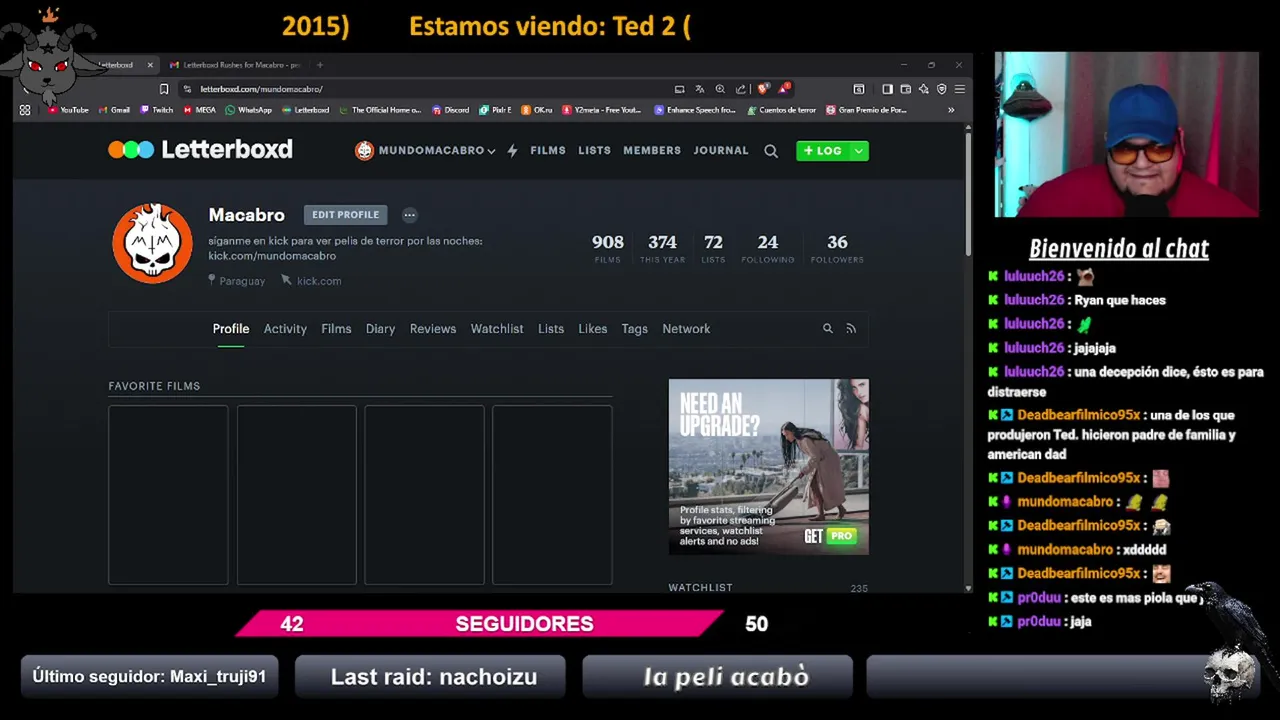The height and width of the screenshot is (720, 1280).
Task: Switch to the Letterboxd Rushes for Macabro browser tab
Action: 235,65
